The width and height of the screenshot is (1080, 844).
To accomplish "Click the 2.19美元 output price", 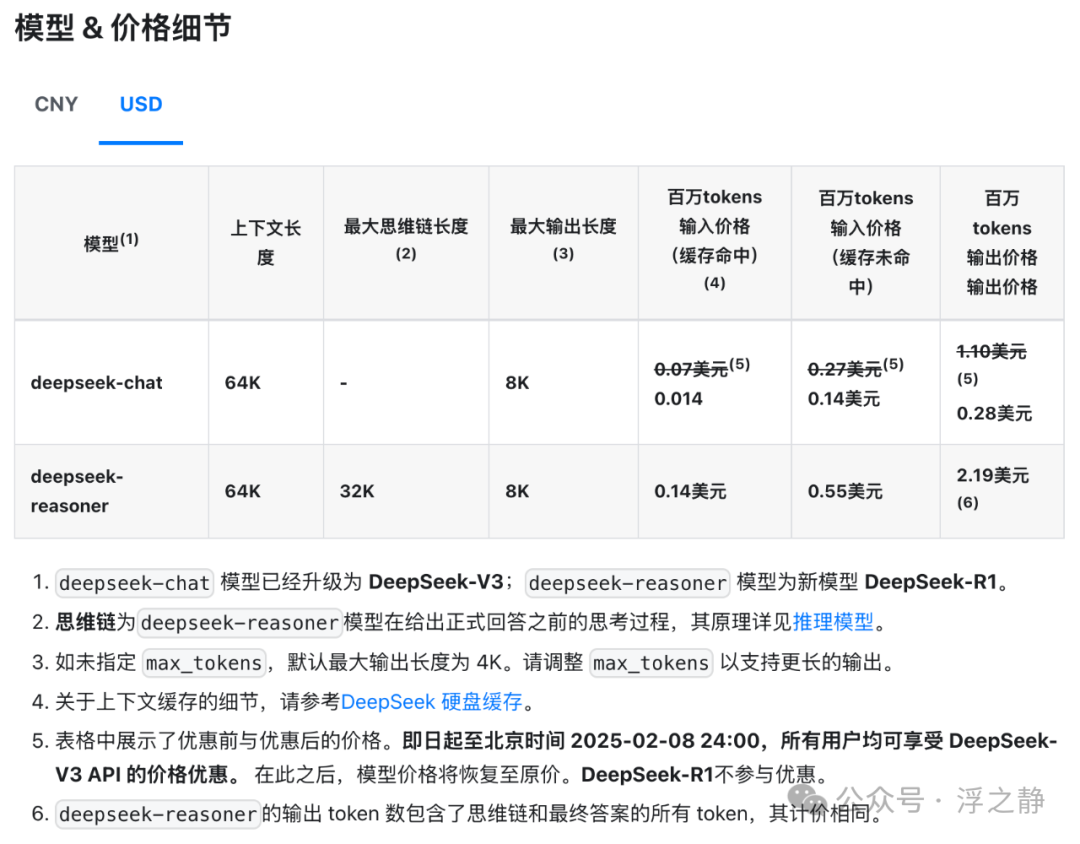I will click(993, 475).
